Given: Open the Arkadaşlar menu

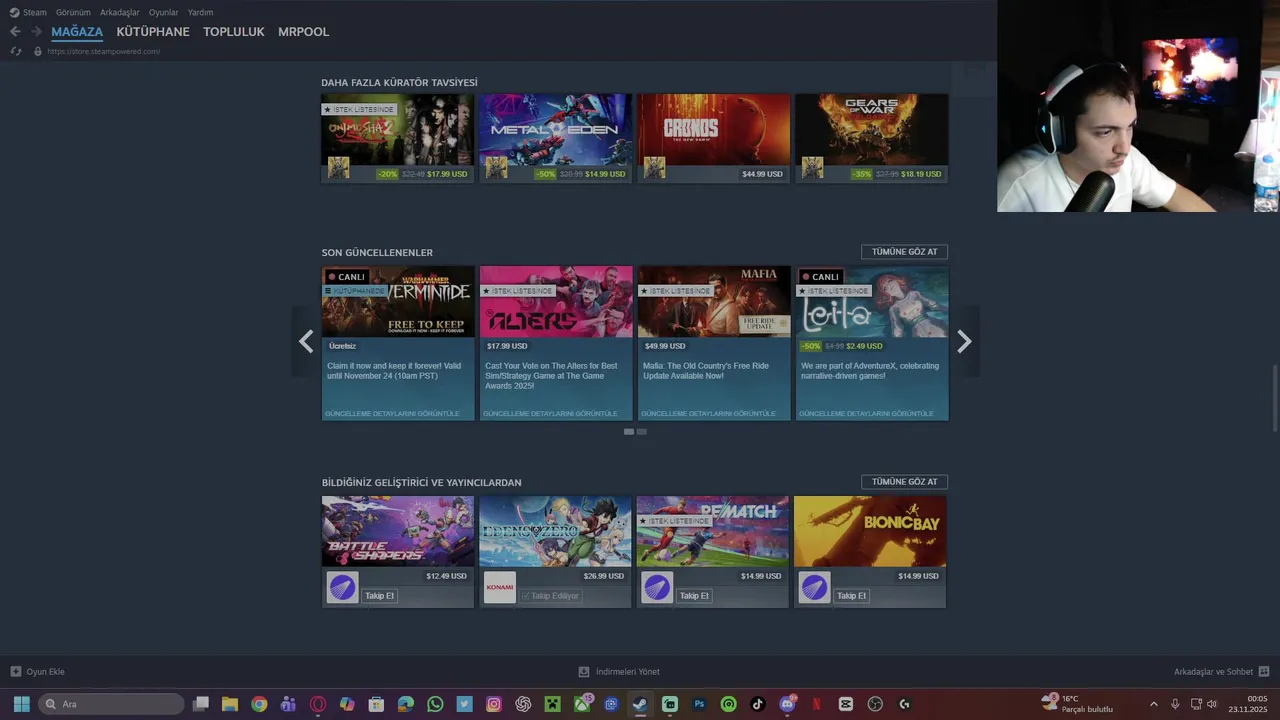Looking at the screenshot, I should (120, 12).
